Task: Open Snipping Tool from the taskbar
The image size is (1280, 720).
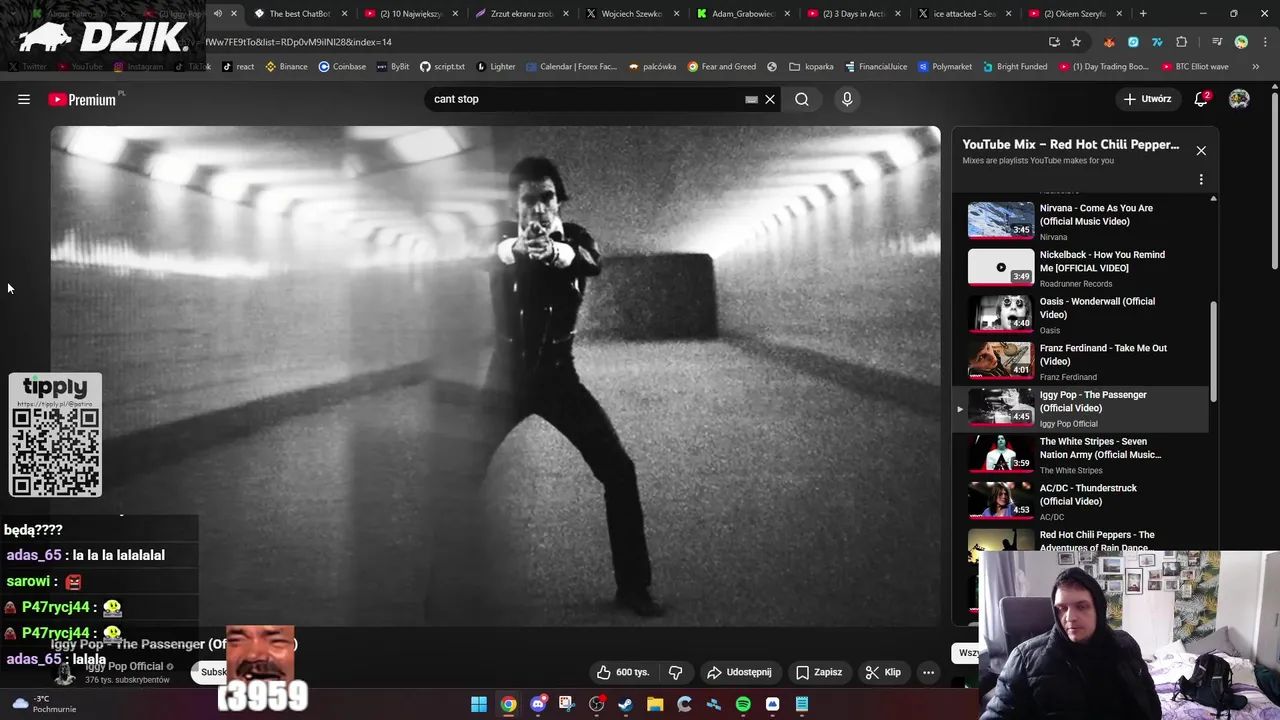Action: pos(567,704)
